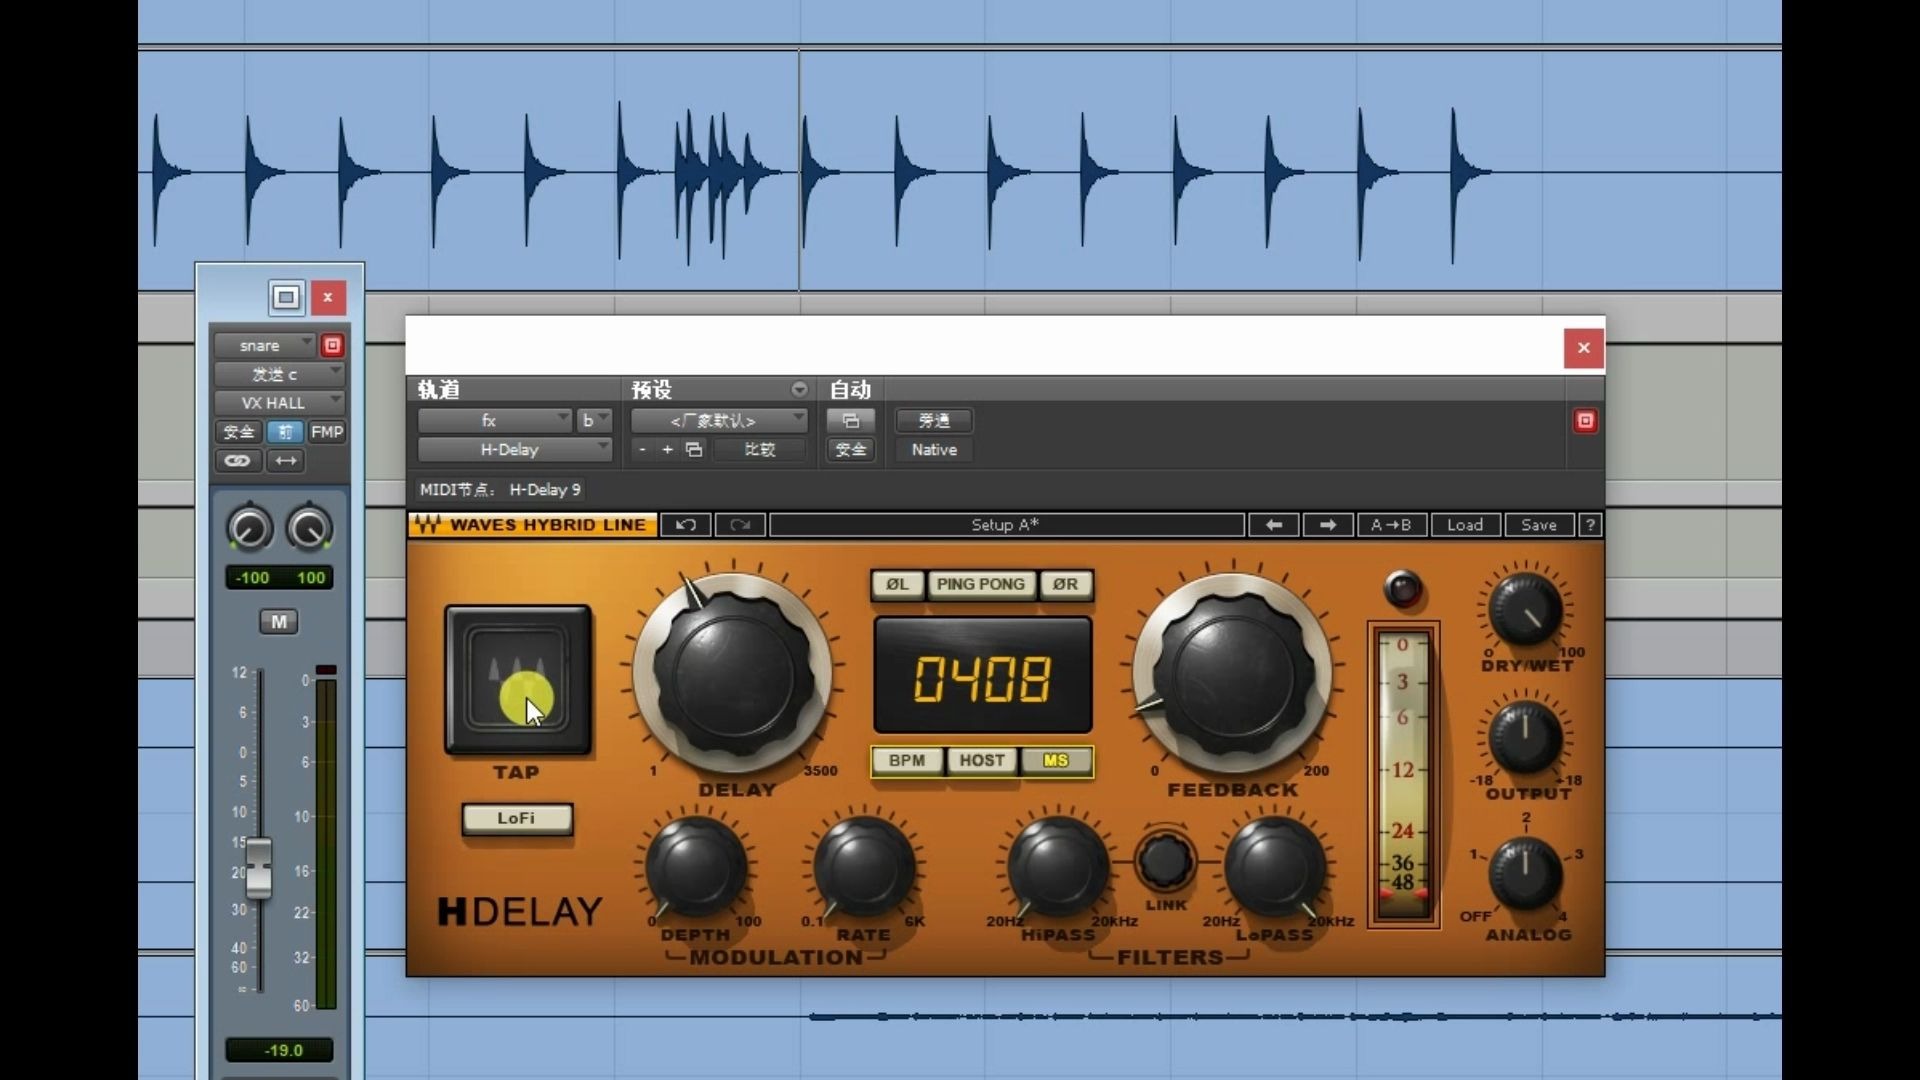Click the link chain icon in the send window
The height and width of the screenshot is (1080, 1920).
pyautogui.click(x=238, y=461)
